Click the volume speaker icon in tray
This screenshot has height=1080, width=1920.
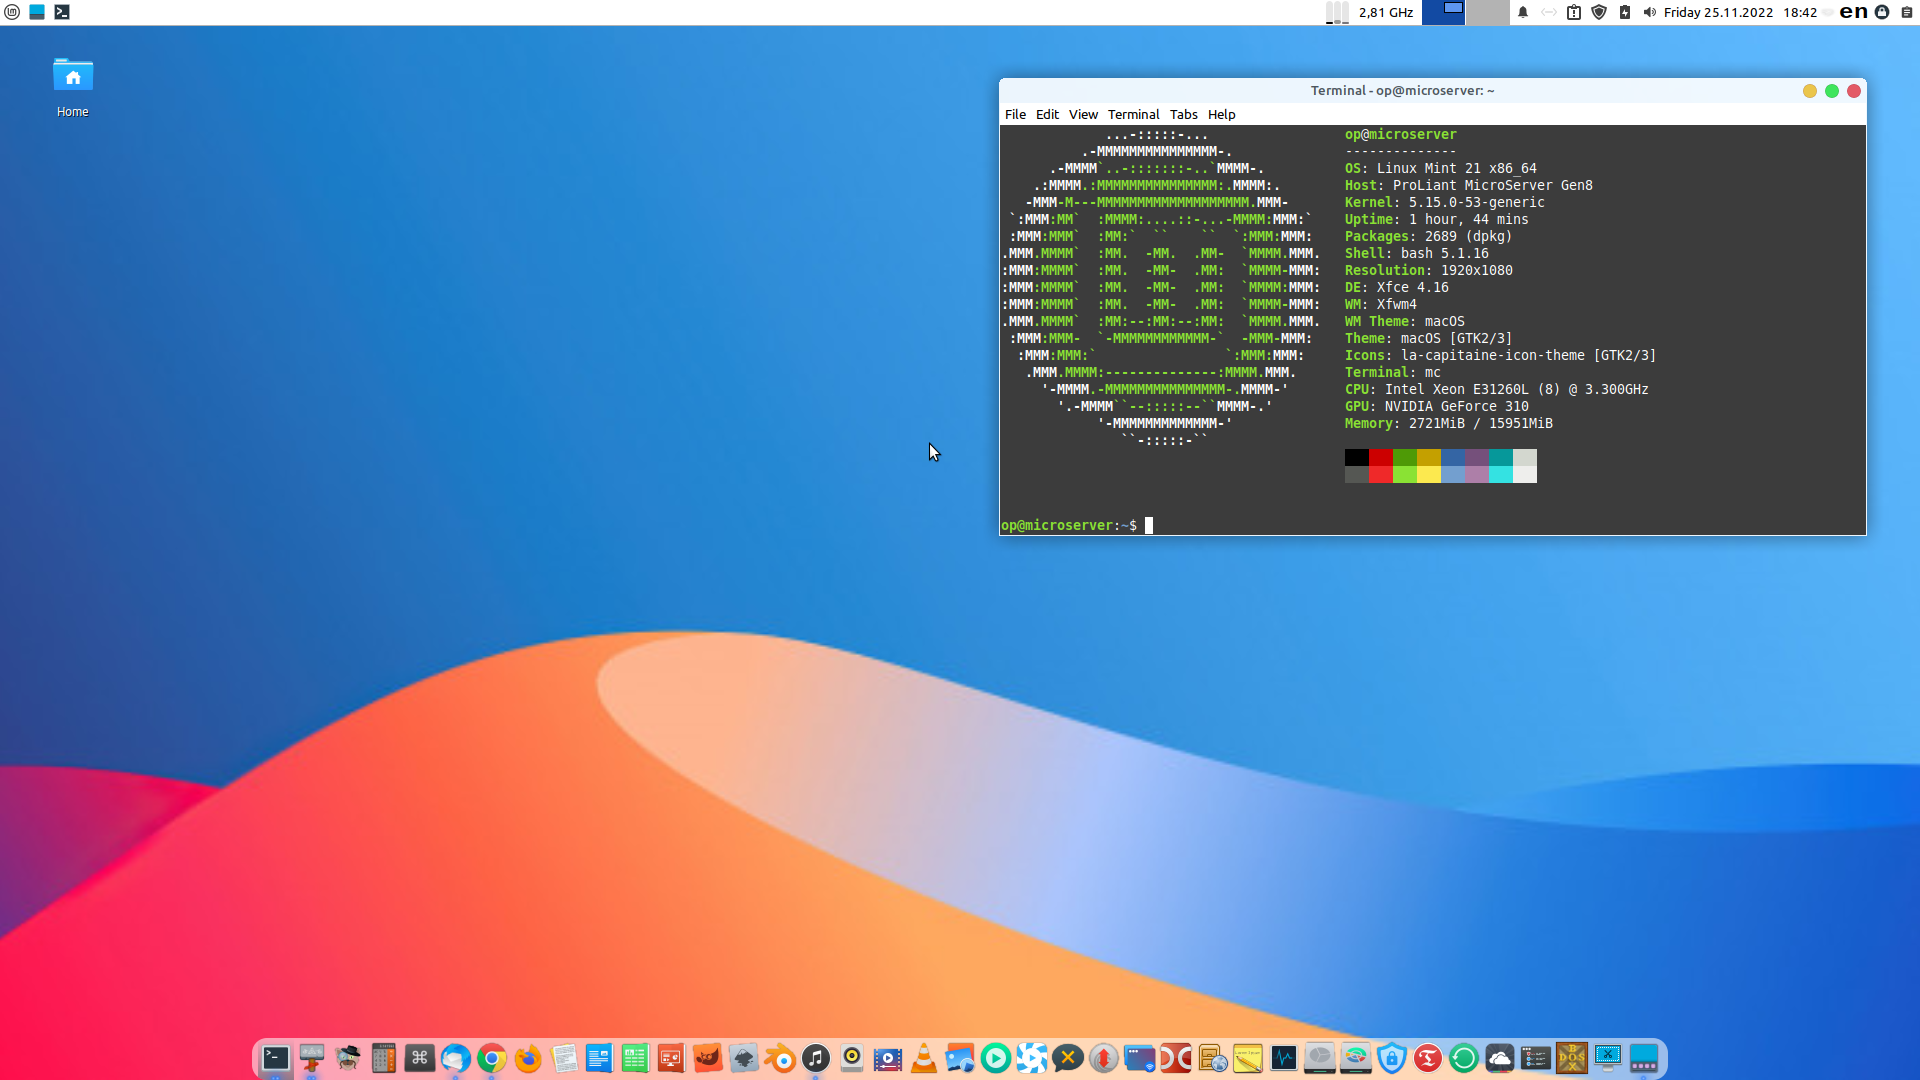pos(1649,12)
